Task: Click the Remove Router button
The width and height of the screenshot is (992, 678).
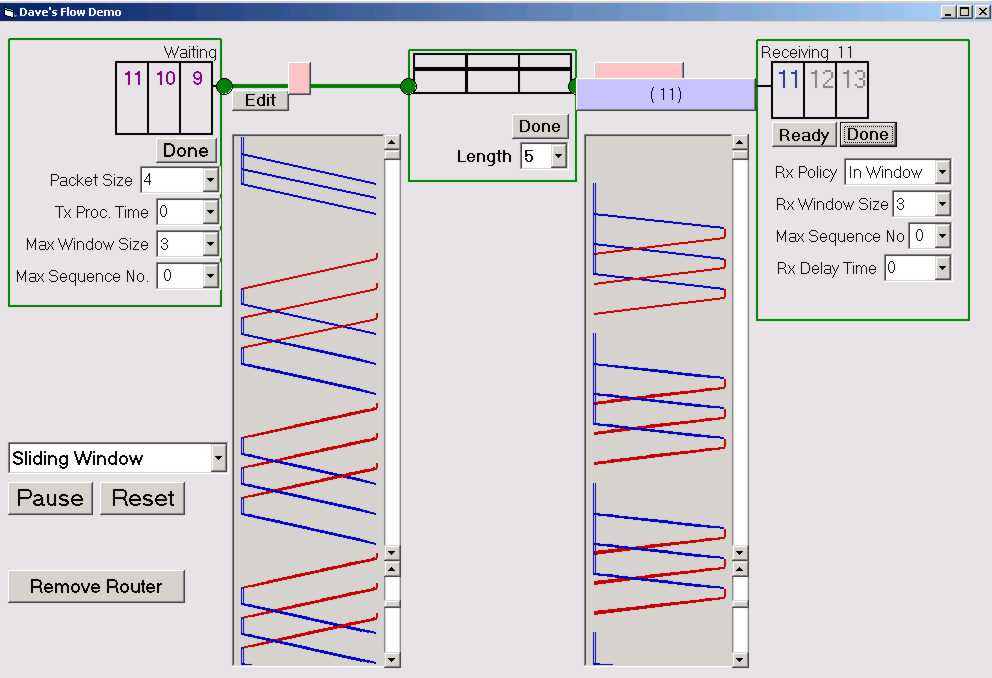Action: (x=96, y=586)
